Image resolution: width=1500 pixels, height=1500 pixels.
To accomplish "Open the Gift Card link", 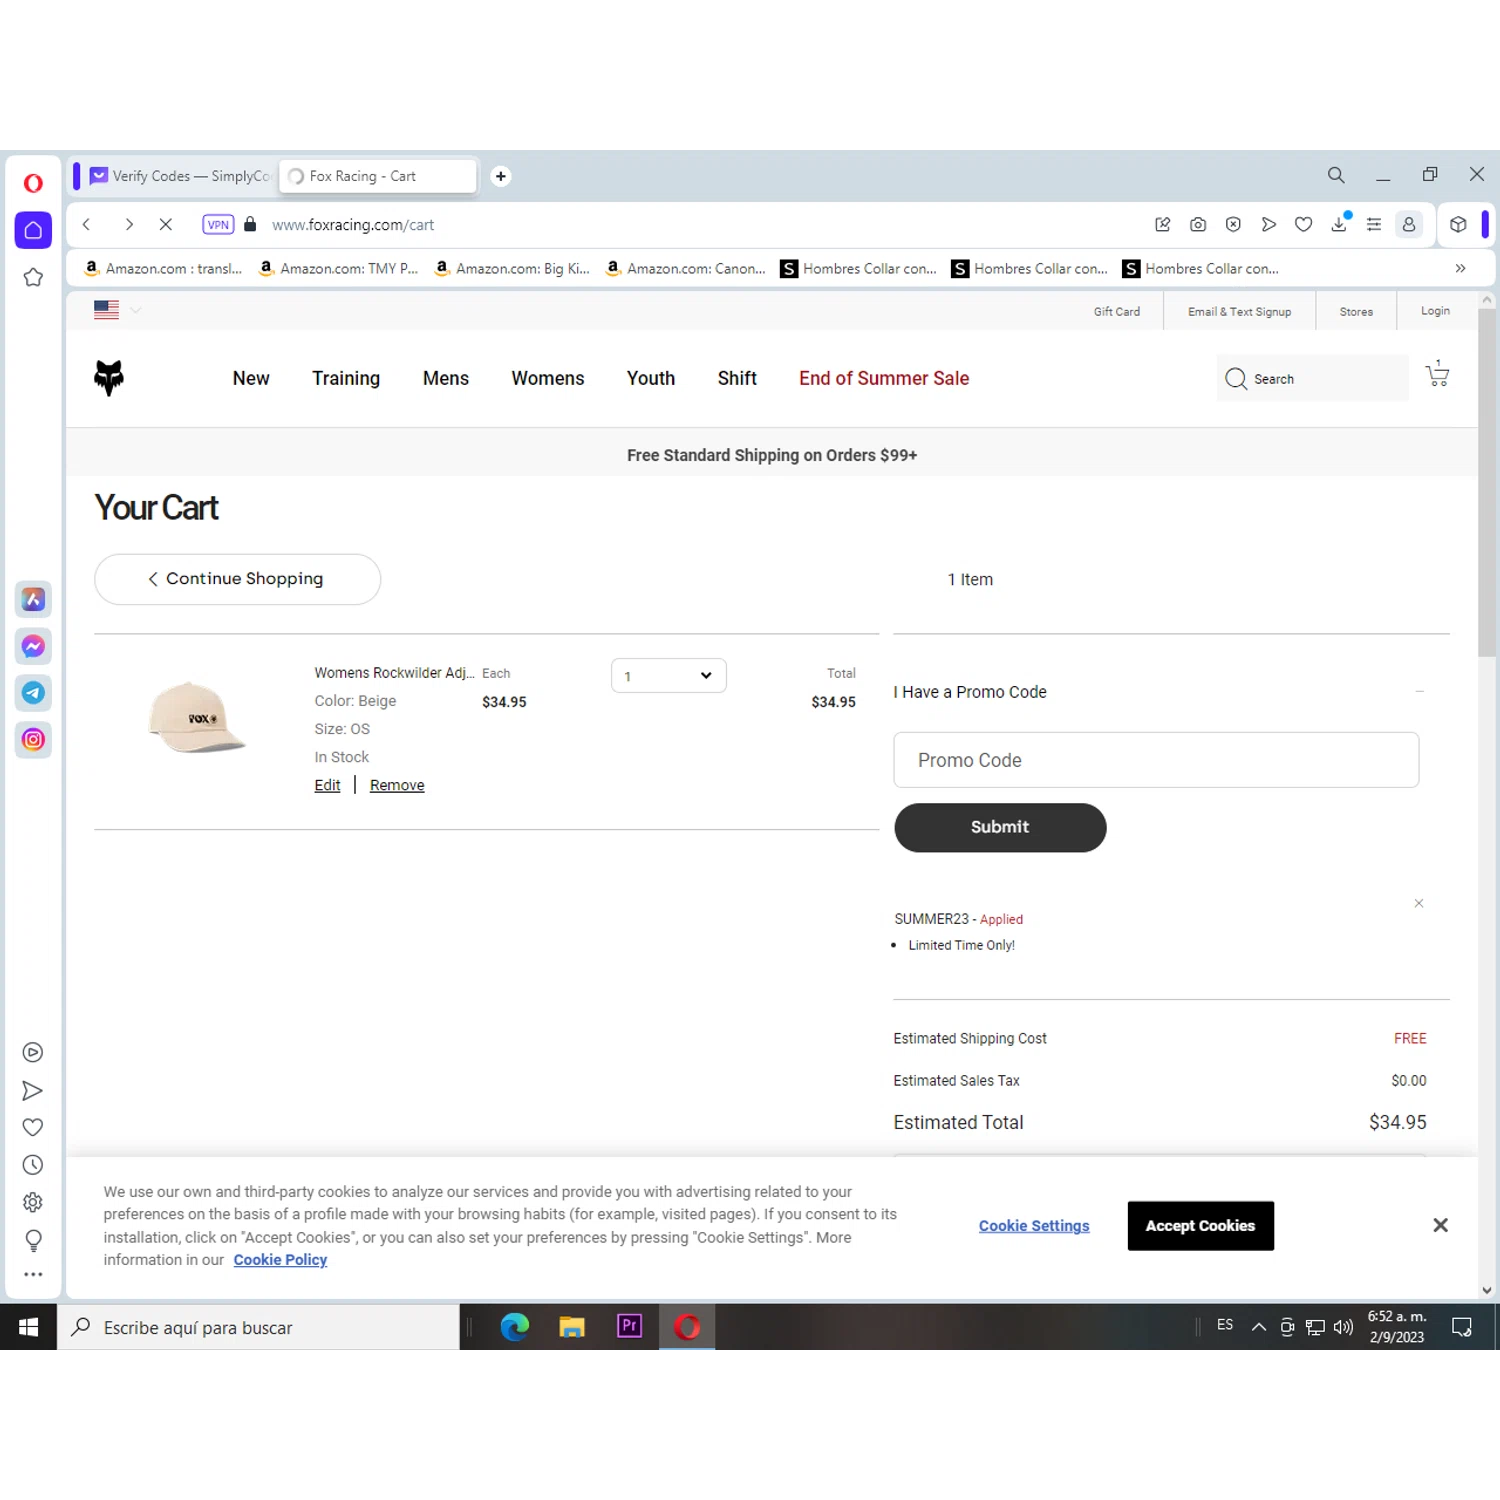I will tap(1117, 312).
